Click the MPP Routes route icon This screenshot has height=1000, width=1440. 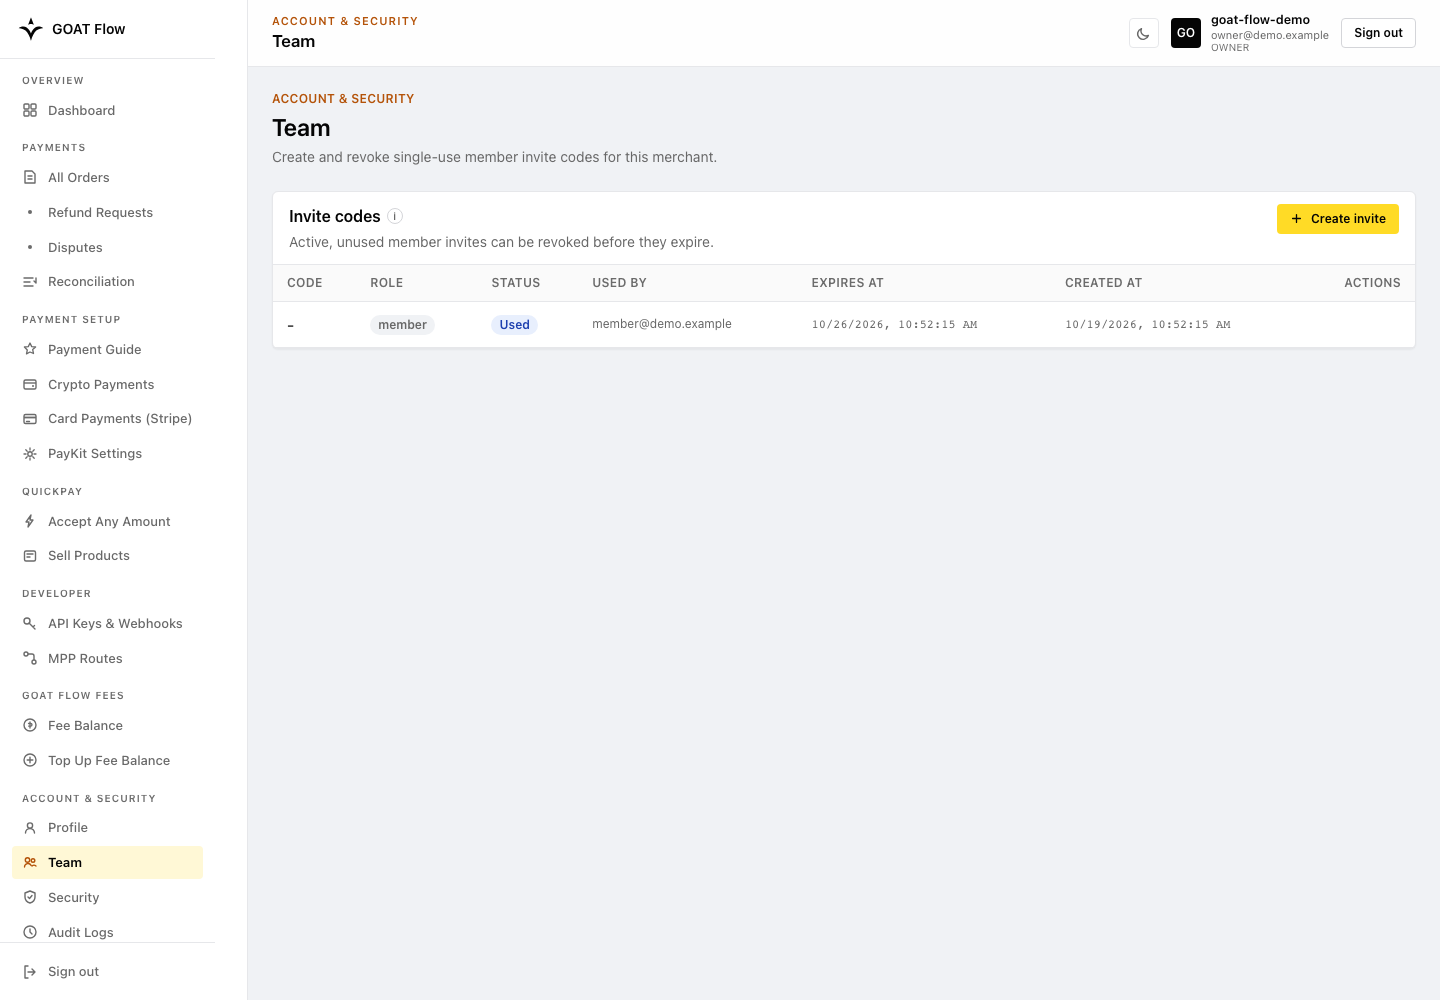click(30, 658)
